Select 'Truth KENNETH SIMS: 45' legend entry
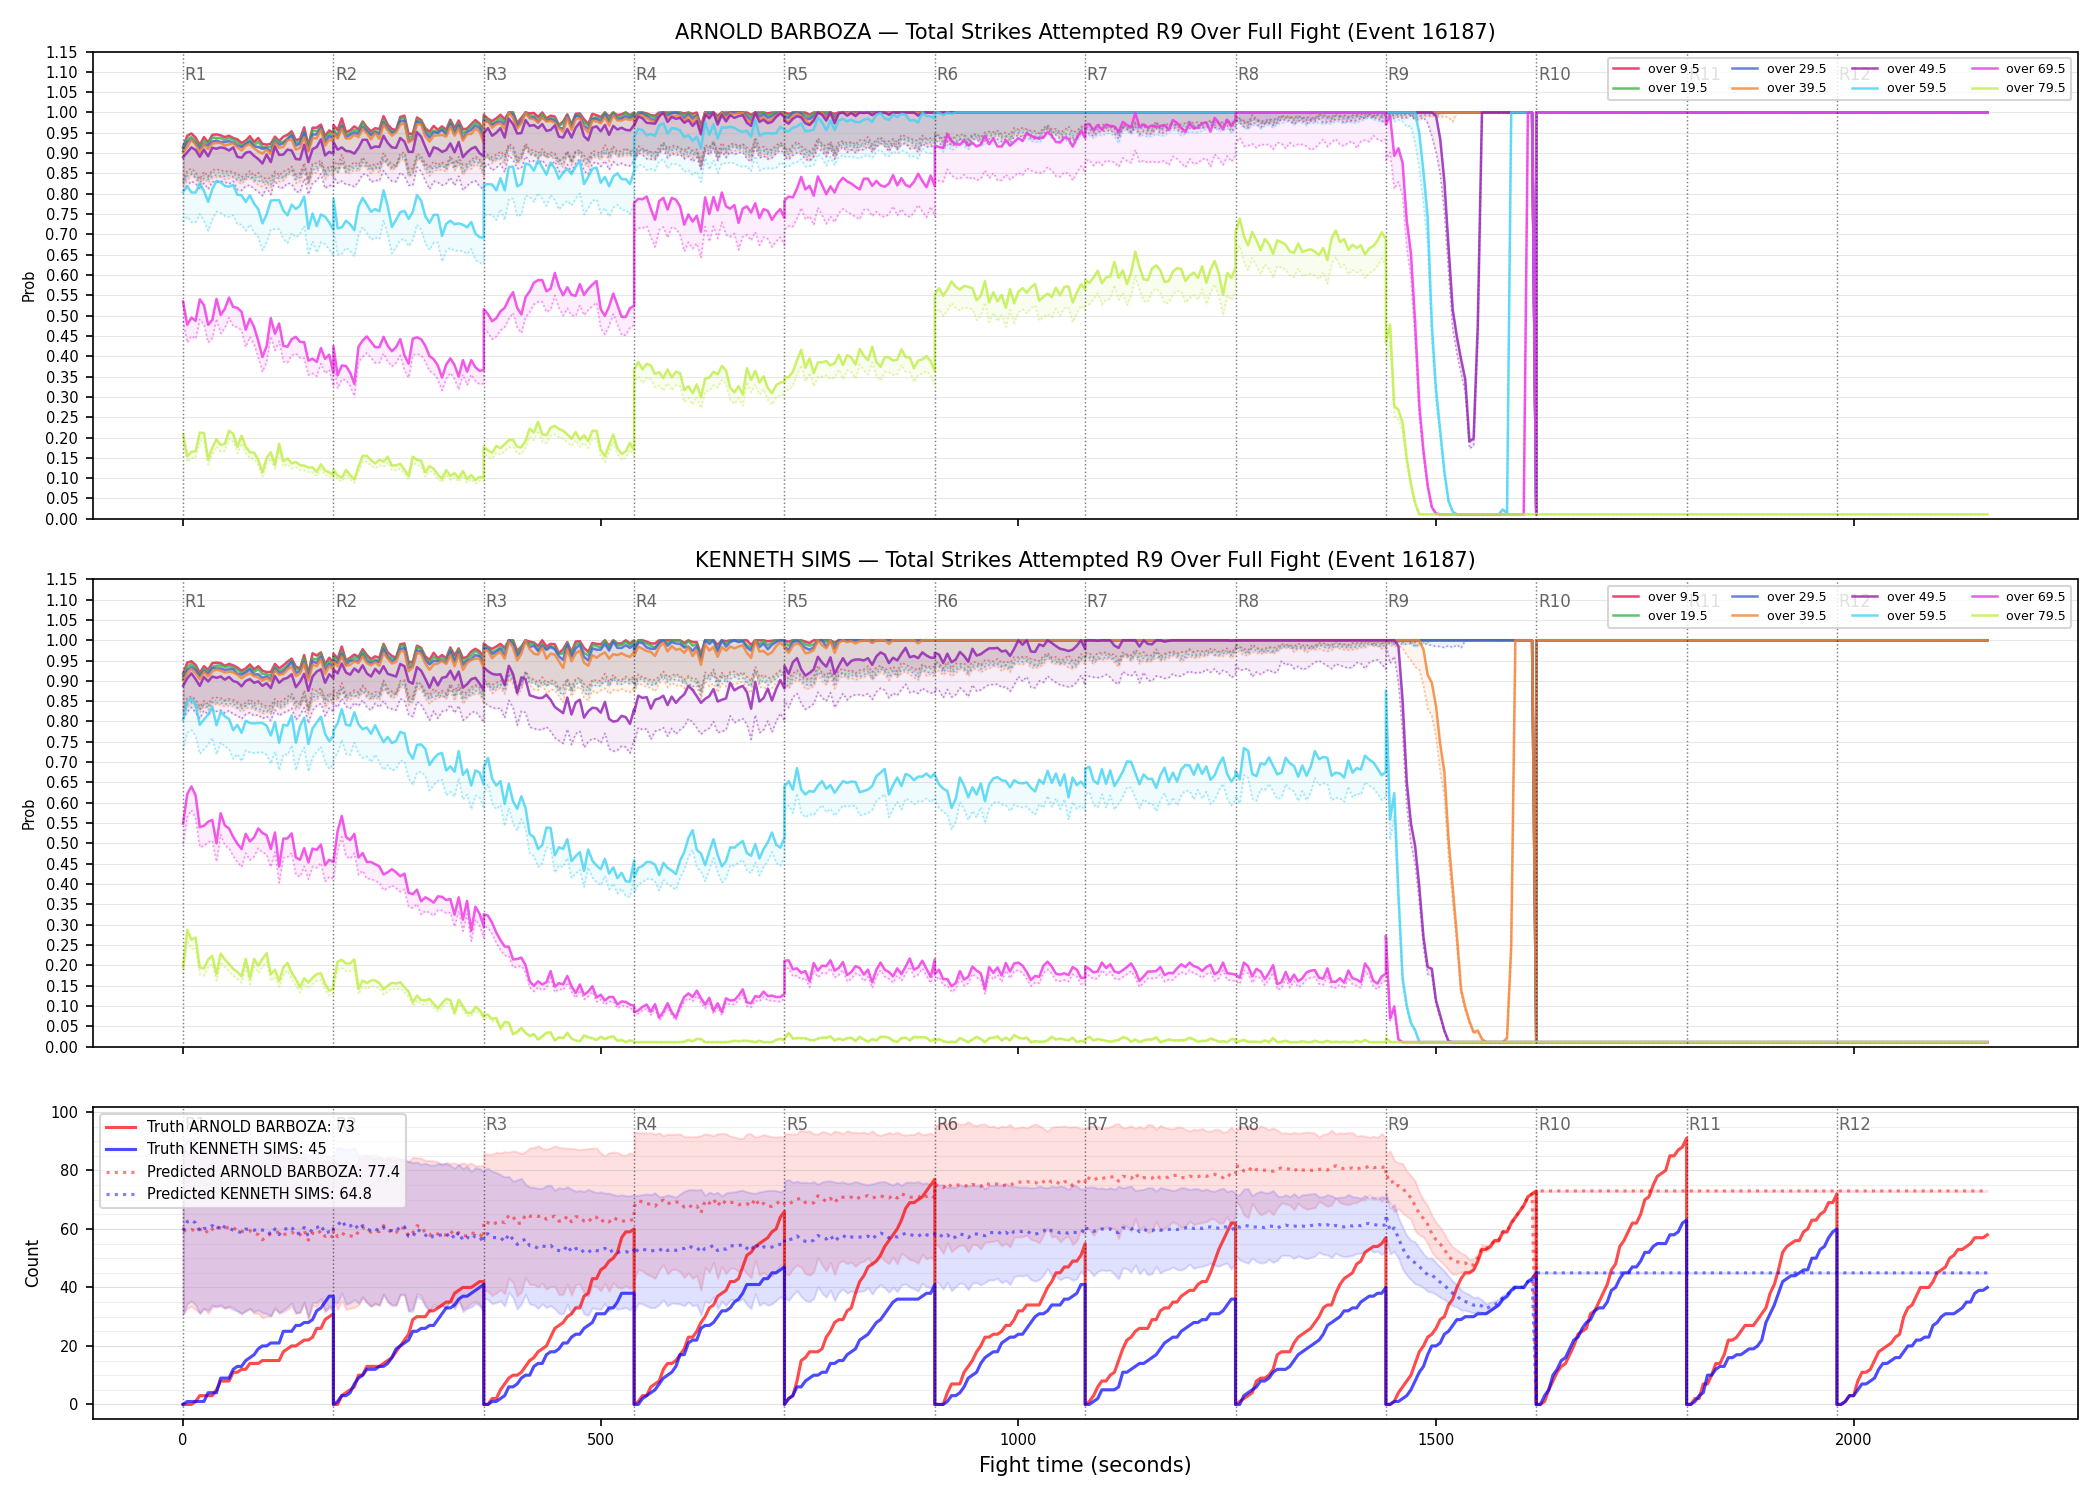 tap(215, 1148)
